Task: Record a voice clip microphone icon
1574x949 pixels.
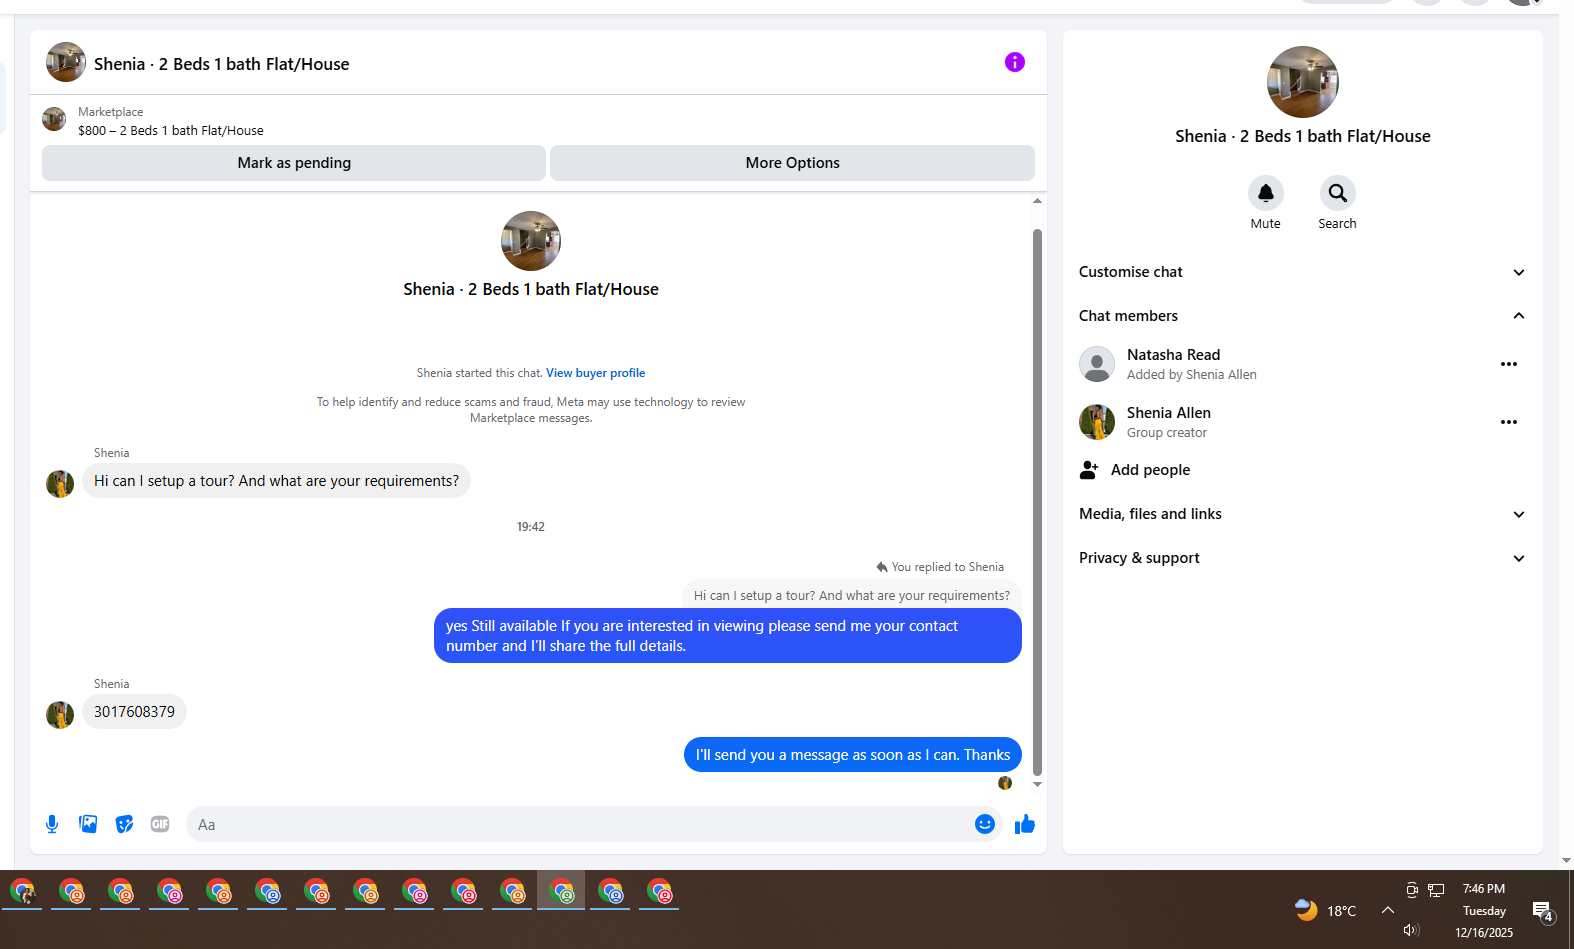Action: 52,824
